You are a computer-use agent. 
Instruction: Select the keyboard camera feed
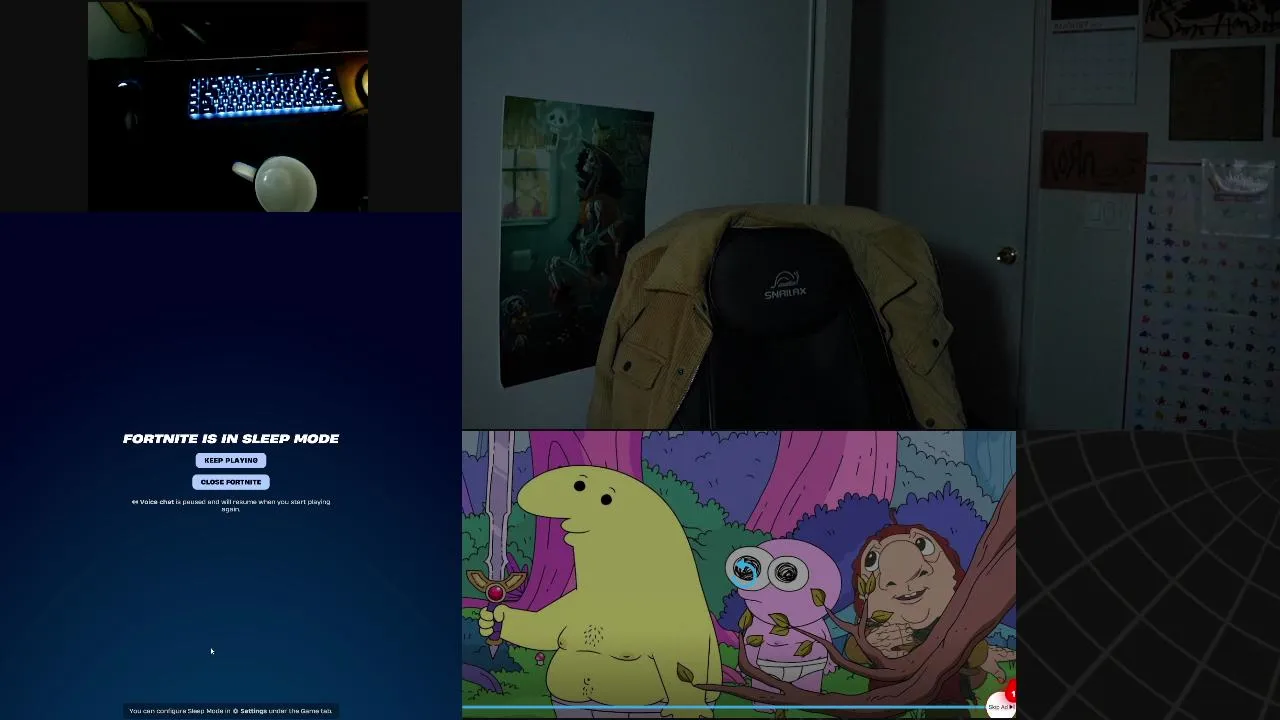(228, 106)
